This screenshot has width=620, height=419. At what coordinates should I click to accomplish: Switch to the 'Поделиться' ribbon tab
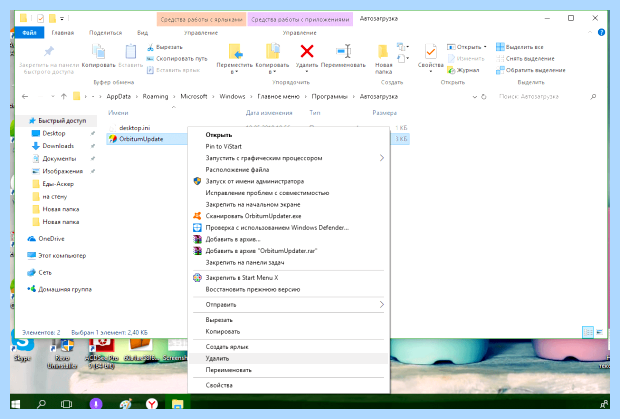coord(106,33)
